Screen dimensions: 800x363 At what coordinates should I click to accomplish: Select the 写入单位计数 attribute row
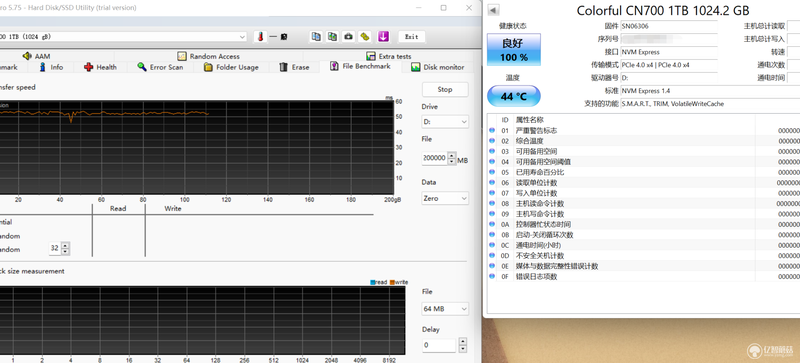[x=644, y=193]
